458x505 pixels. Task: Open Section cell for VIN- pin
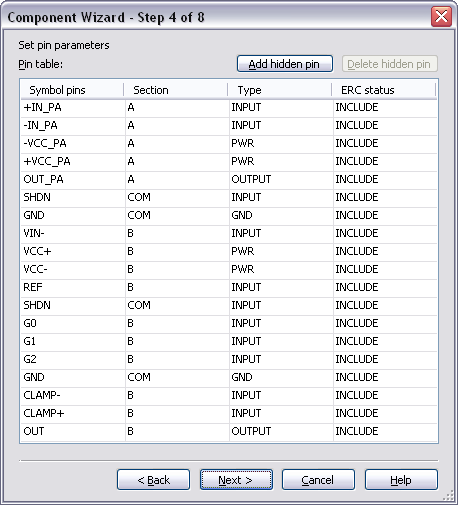[x=177, y=234]
